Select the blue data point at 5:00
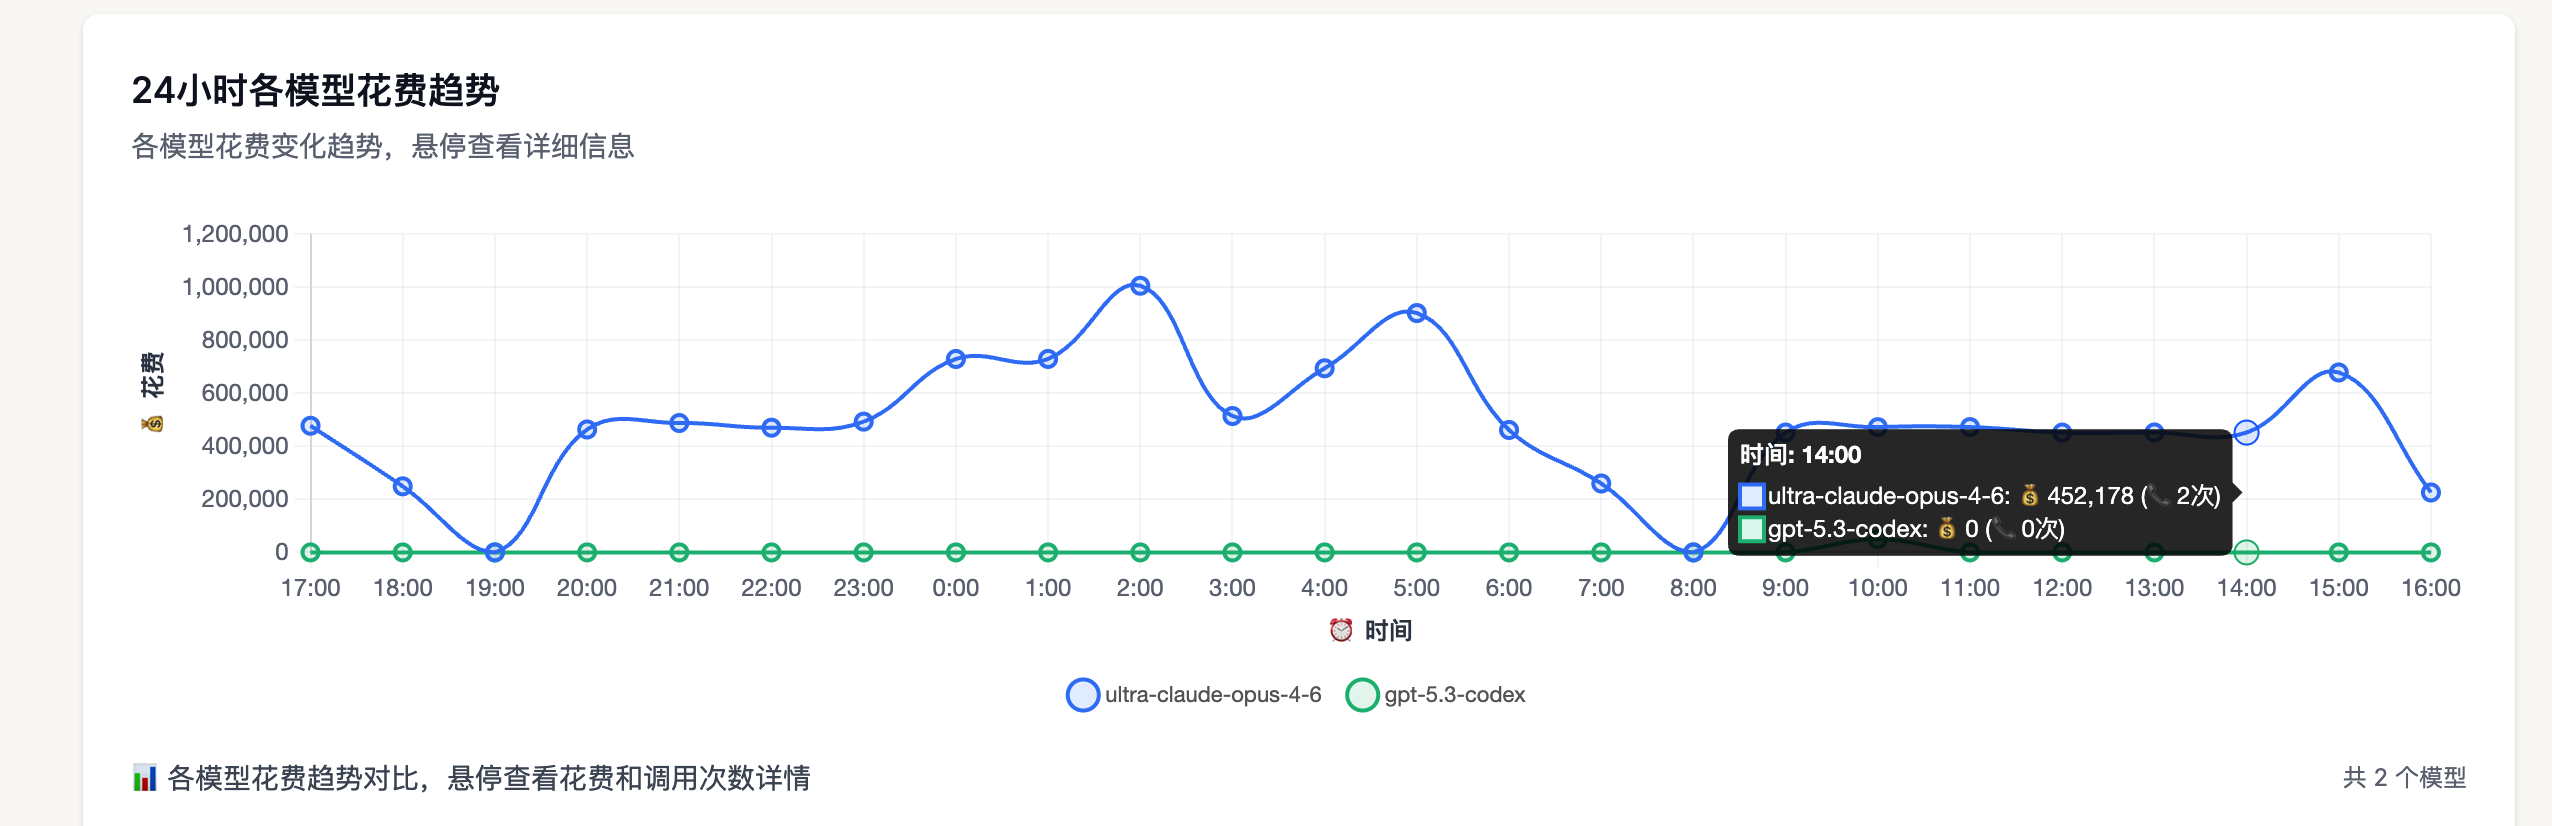The image size is (2552, 826). point(1416,313)
